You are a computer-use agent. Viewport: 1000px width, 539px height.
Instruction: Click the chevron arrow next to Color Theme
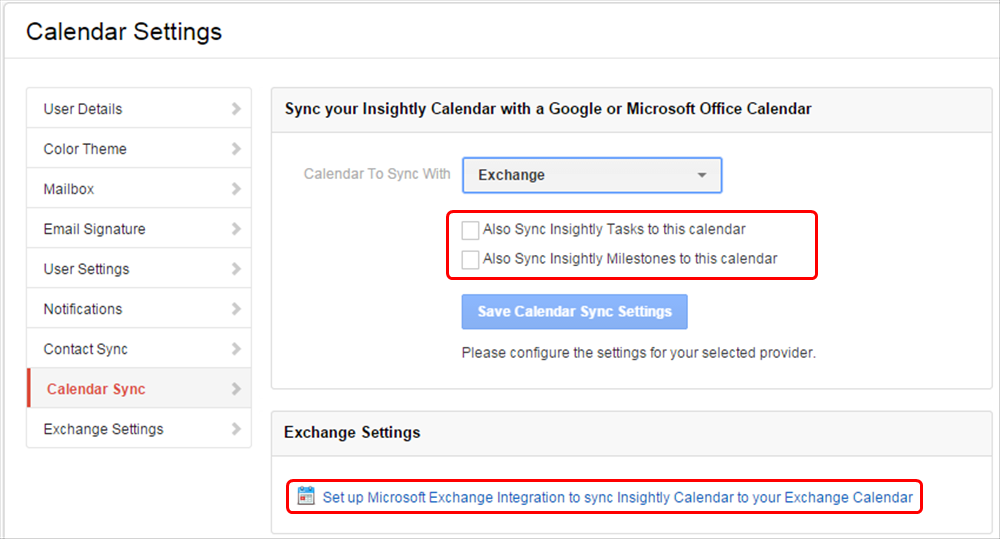tap(236, 149)
